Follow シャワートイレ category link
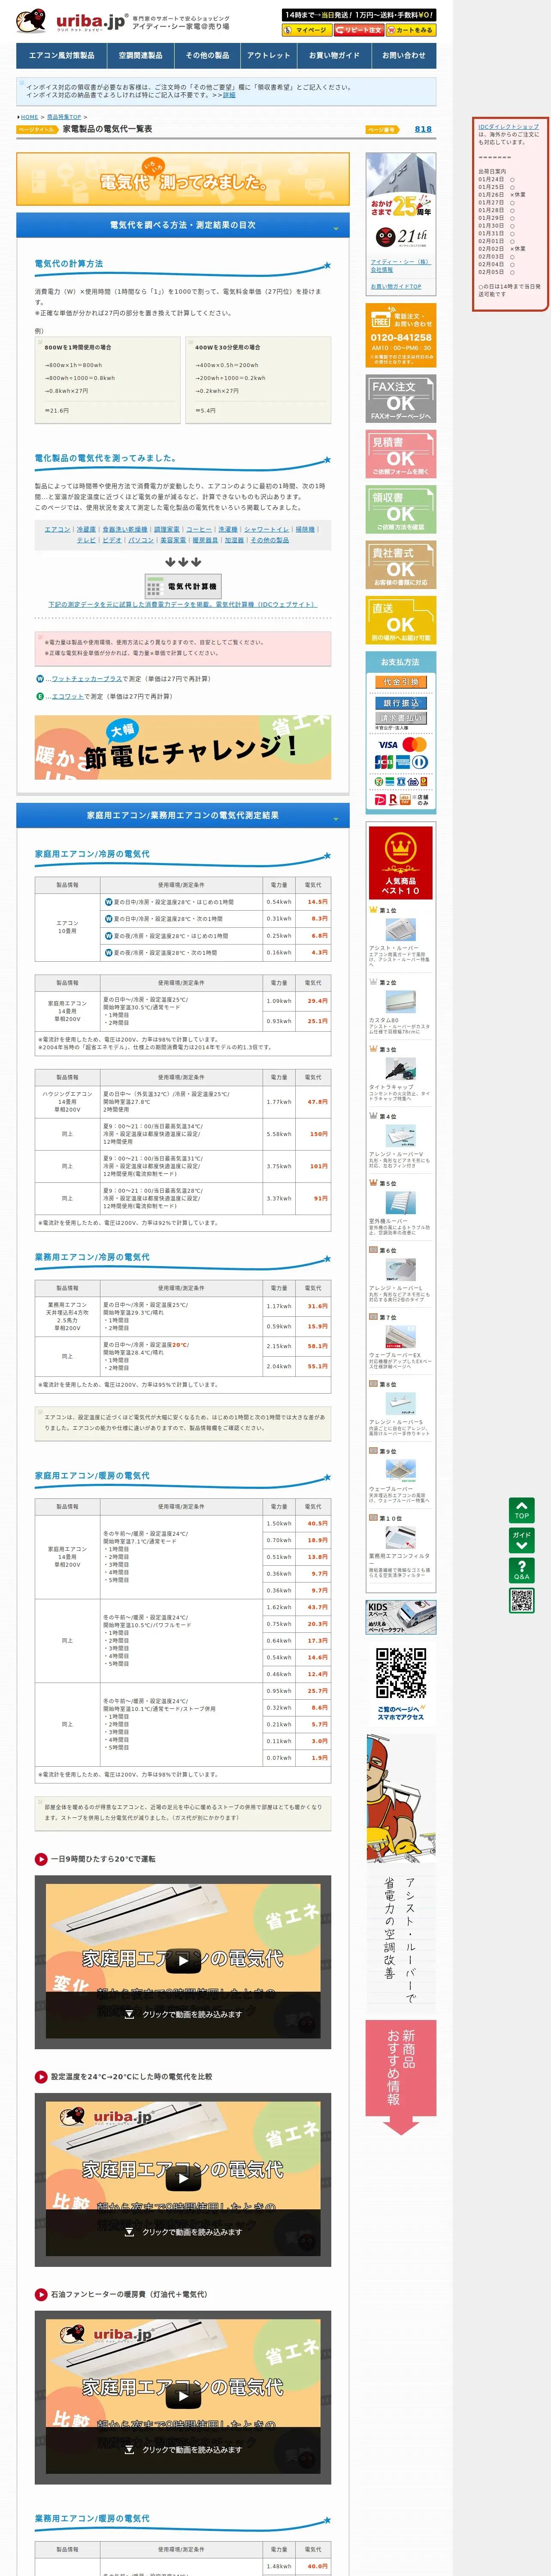 266,529
